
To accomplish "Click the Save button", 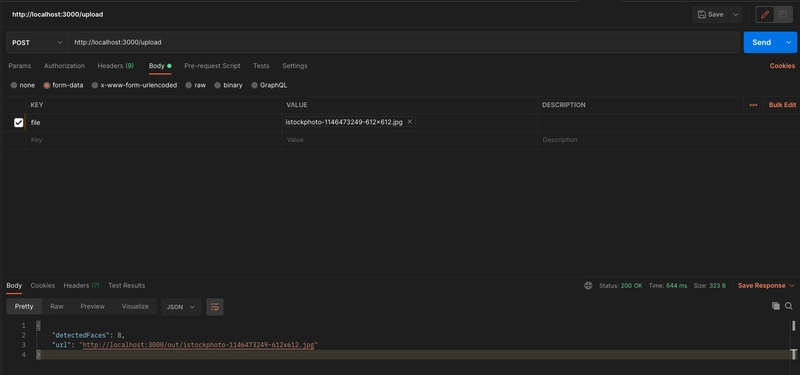I will 710,14.
